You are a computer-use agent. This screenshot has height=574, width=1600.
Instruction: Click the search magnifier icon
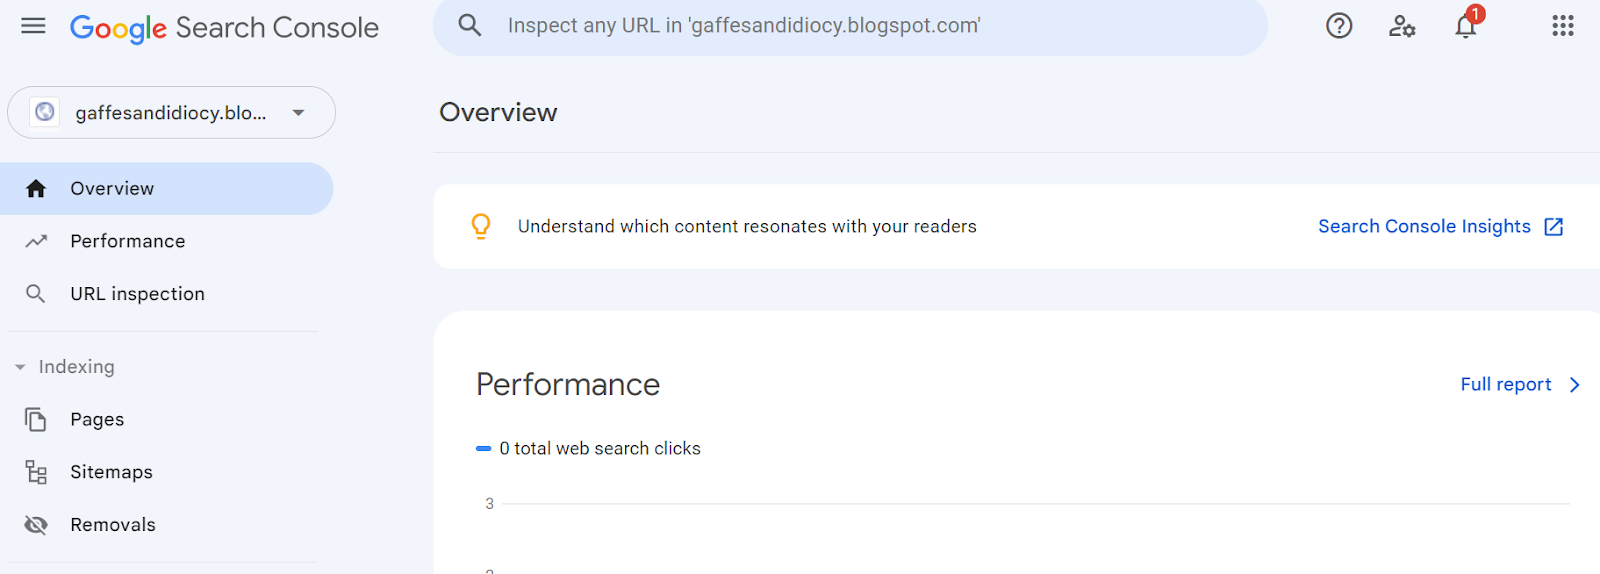tap(470, 26)
